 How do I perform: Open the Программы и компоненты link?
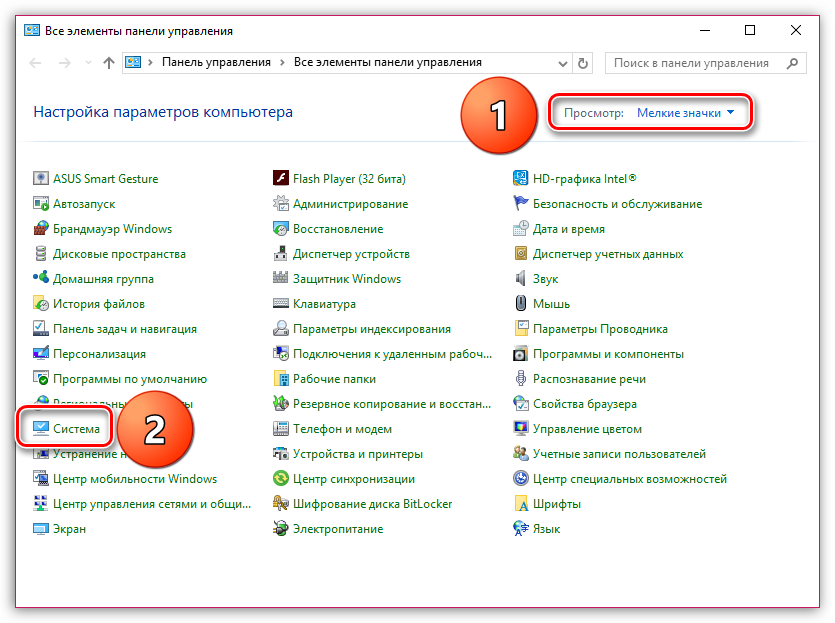click(608, 354)
